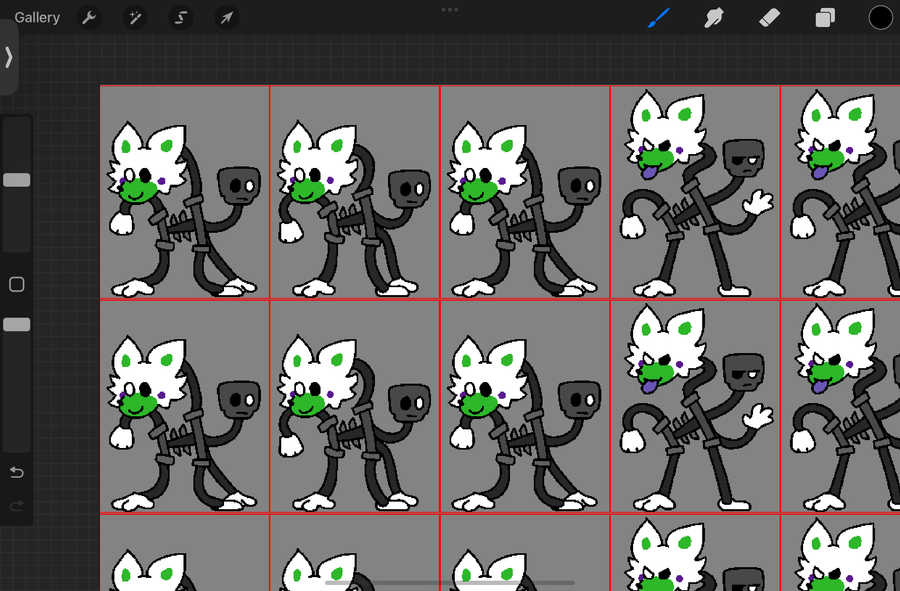Click the second sprite frame in top row

[x=355, y=192]
